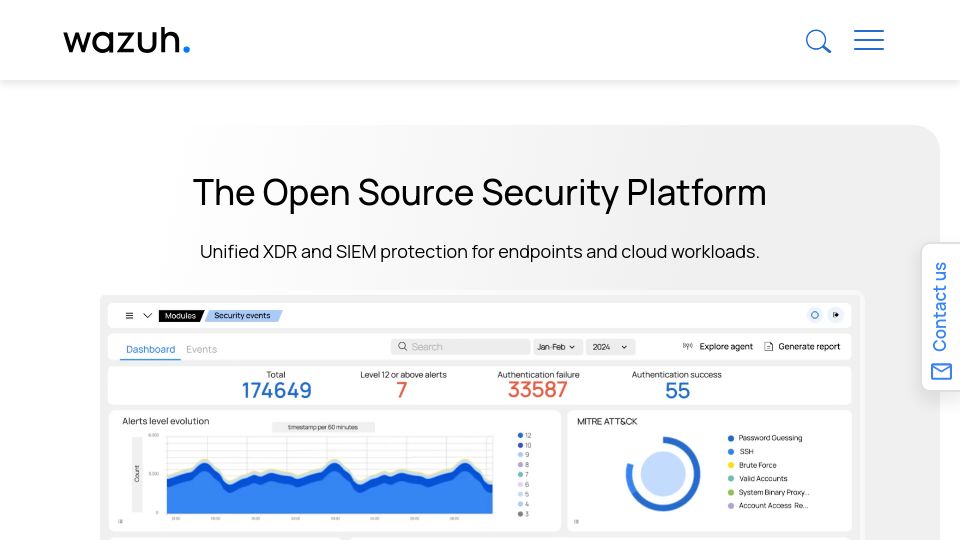This screenshot has width=960, height=540.
Task: Click the SSH legend entry
Action: click(740, 451)
